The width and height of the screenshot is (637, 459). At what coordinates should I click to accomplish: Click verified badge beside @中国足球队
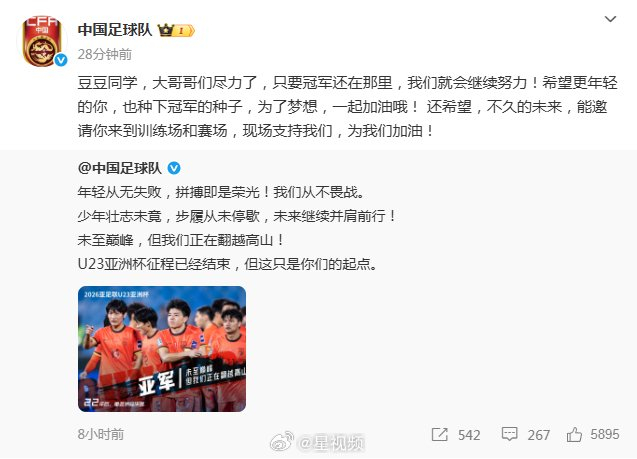tap(174, 168)
